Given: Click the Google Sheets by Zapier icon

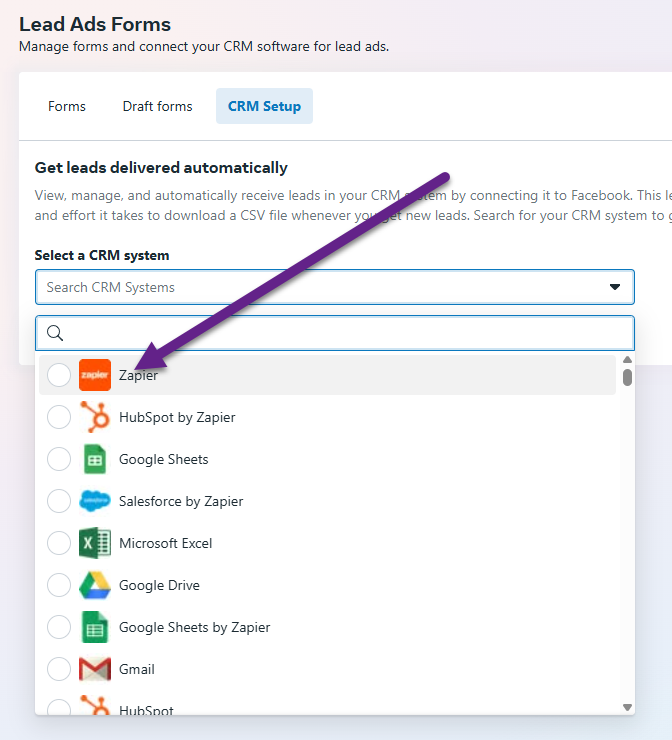Looking at the screenshot, I should [x=95, y=627].
